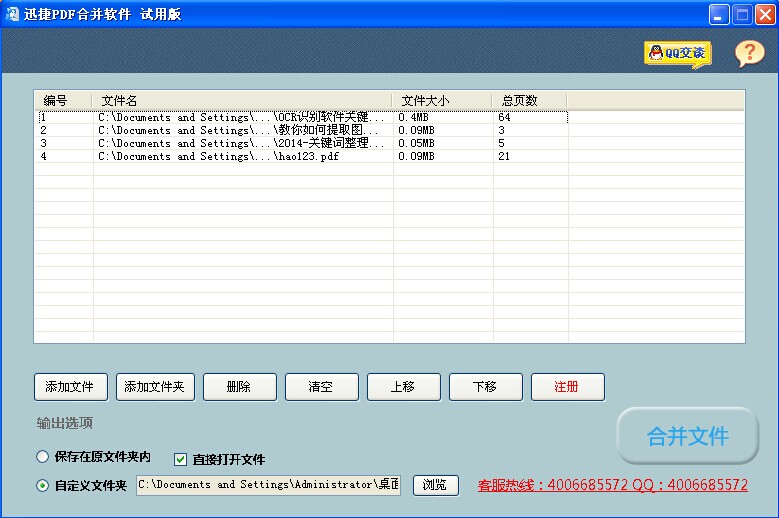This screenshot has height=518, width=779.
Task: Start merging with 合并文件 button
Action: tap(687, 436)
